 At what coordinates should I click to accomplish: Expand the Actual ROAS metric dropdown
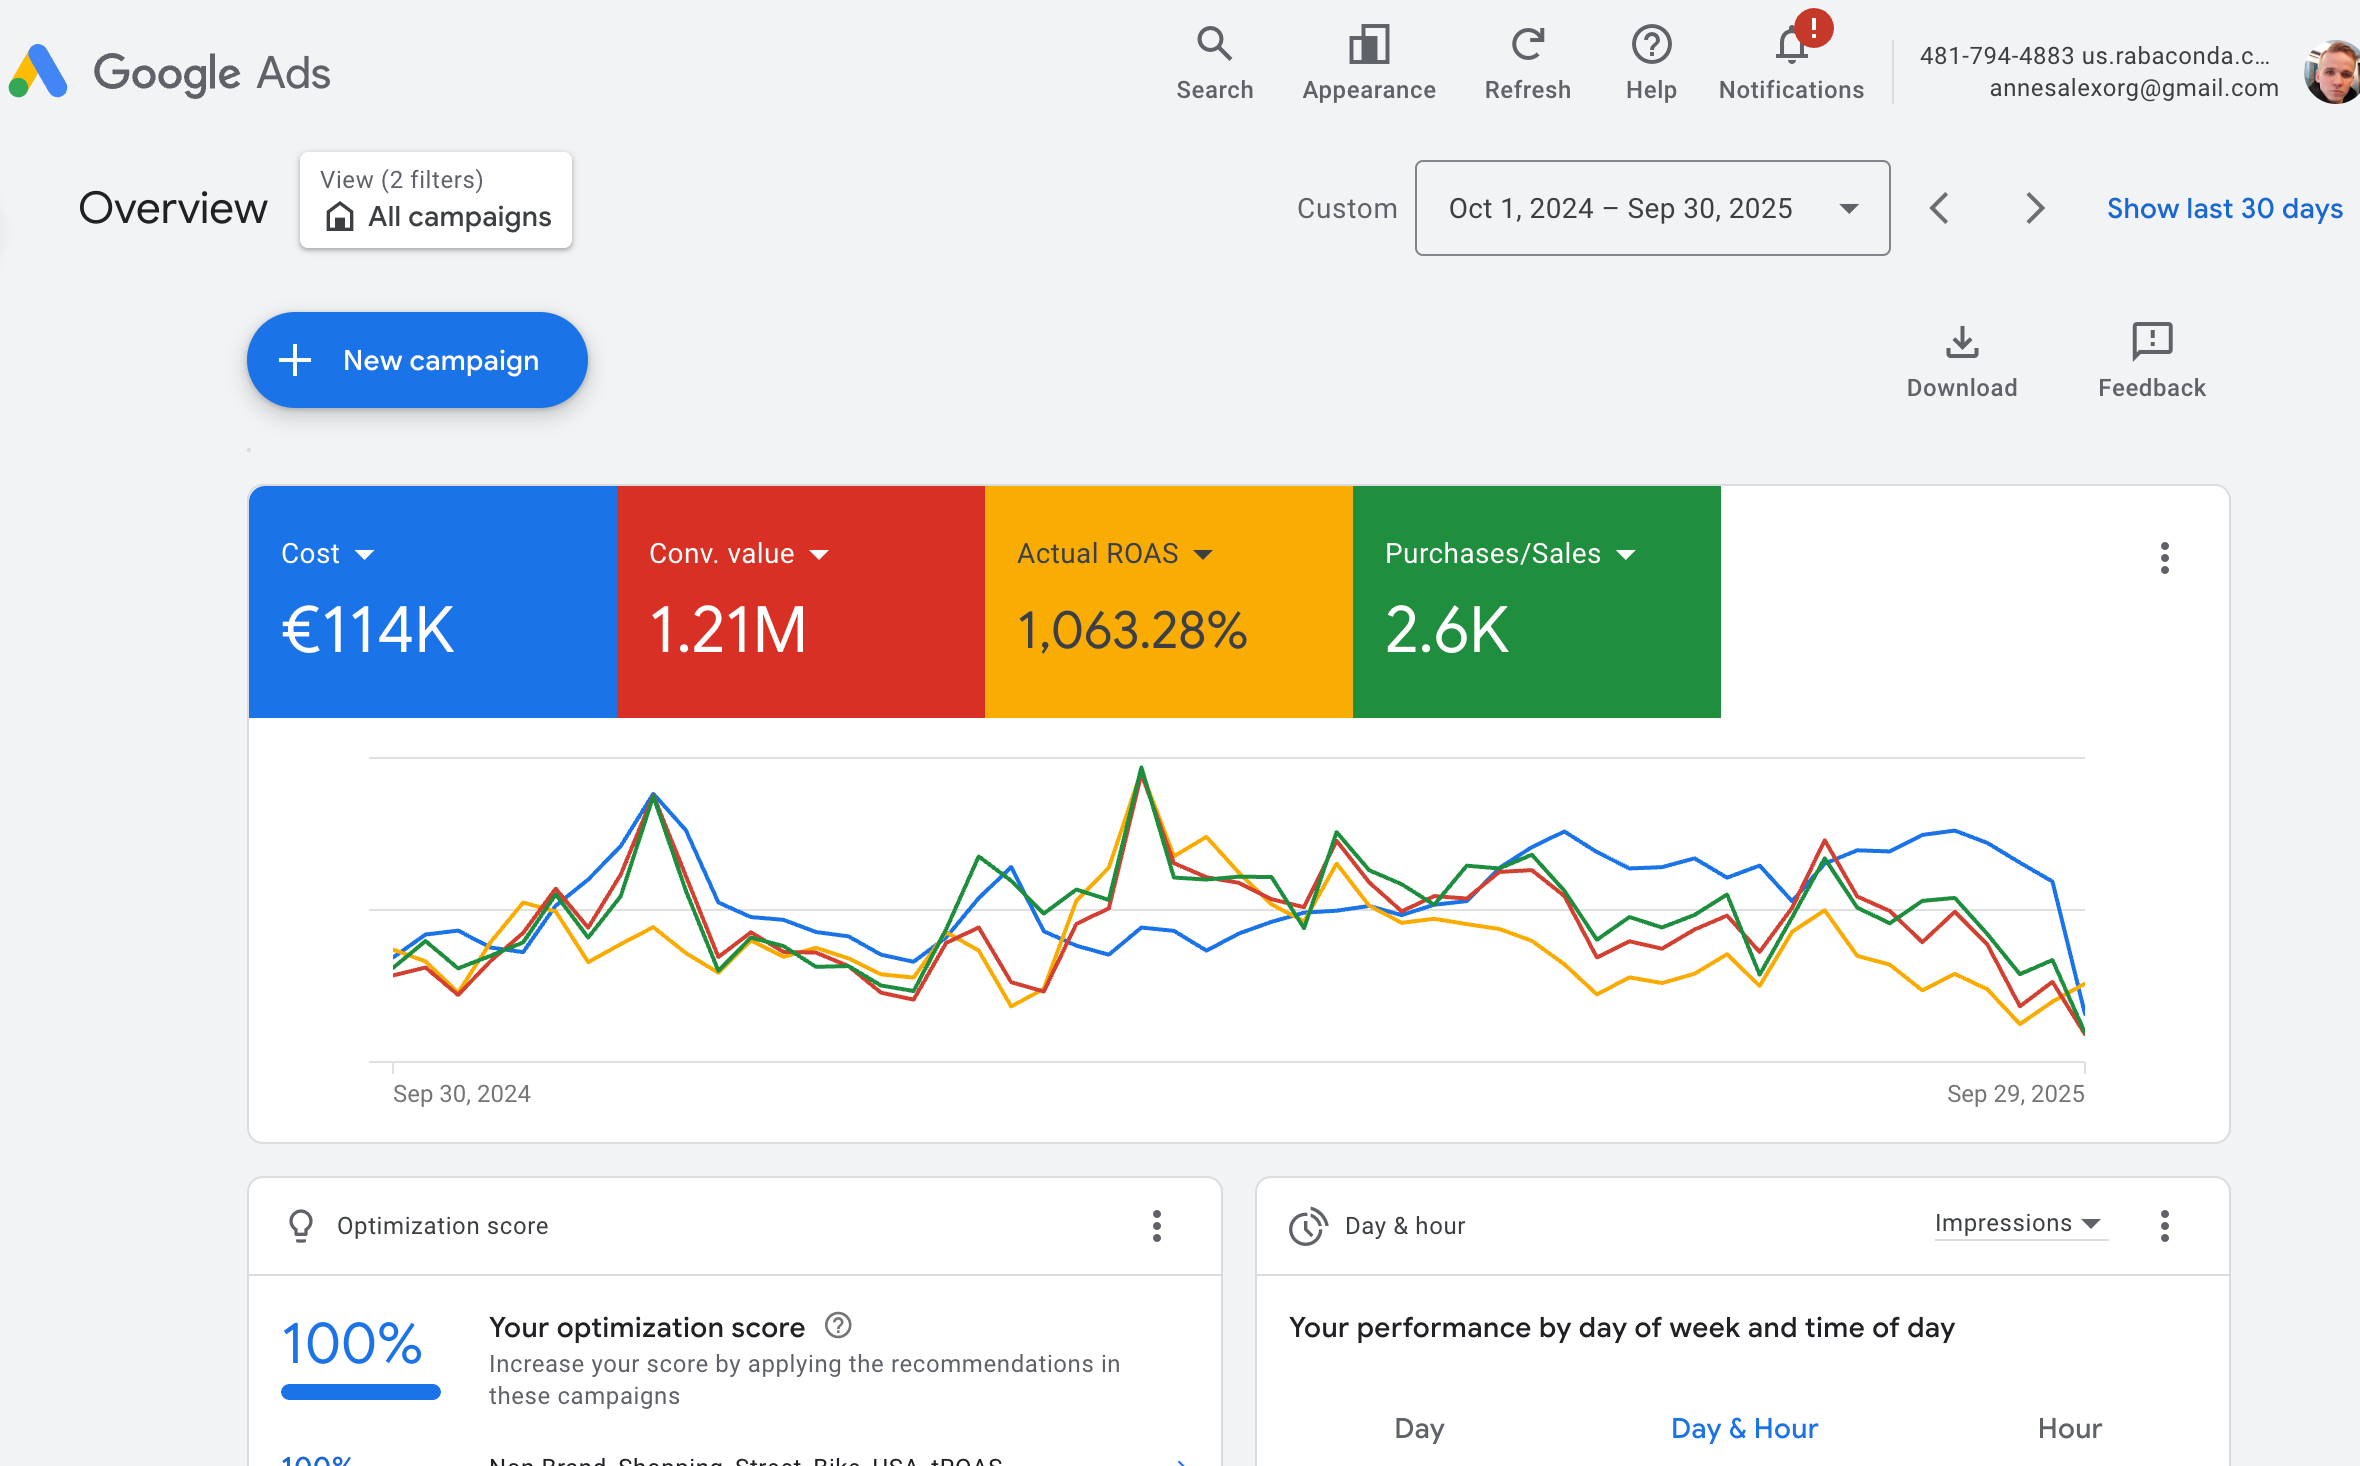(x=1204, y=555)
